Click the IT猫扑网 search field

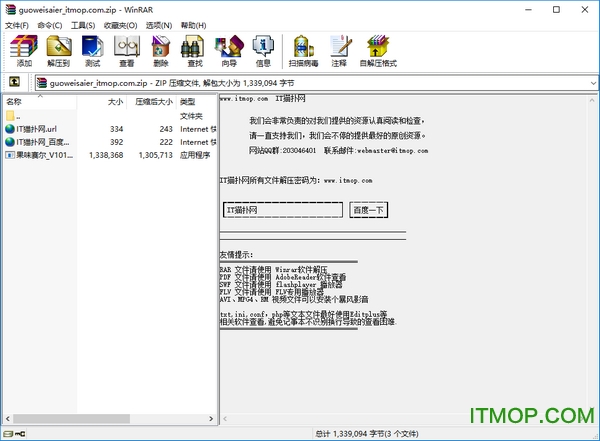click(x=283, y=210)
